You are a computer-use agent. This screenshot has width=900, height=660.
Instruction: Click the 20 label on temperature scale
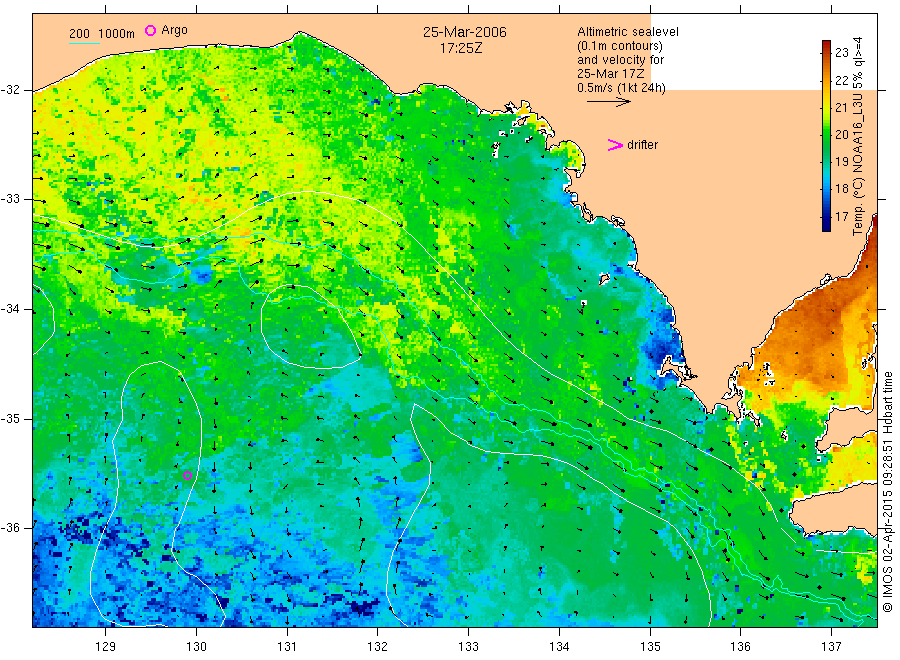tap(841, 134)
